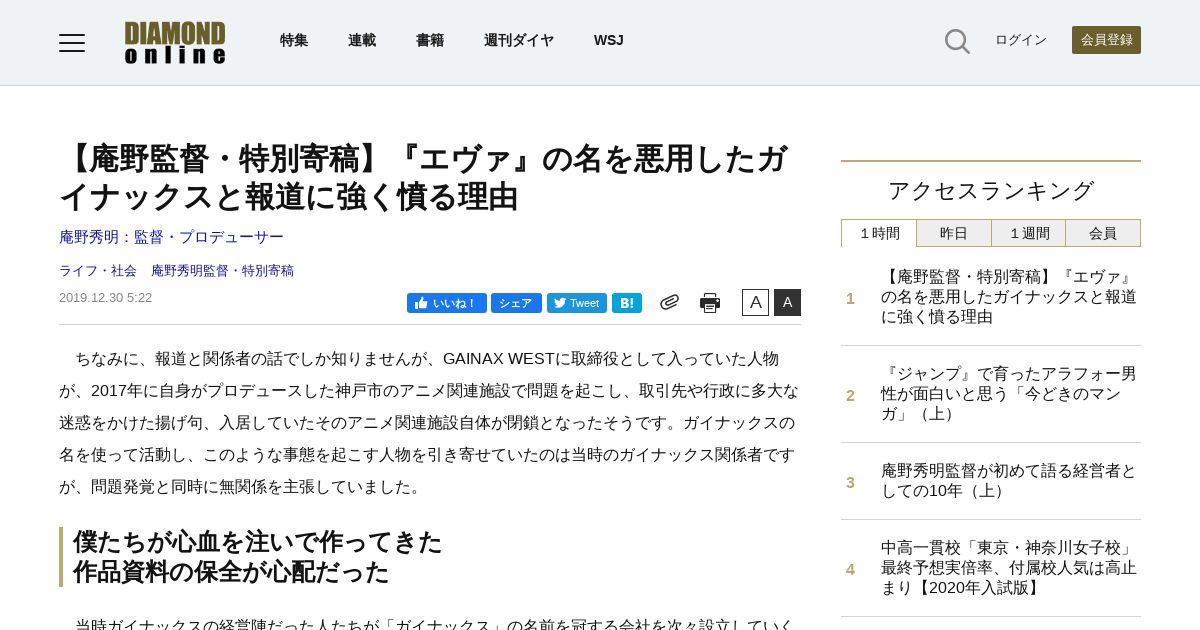Screen dimensions: 1200x630
Task: Bookmark with the Hatena B! icon
Action: (627, 303)
